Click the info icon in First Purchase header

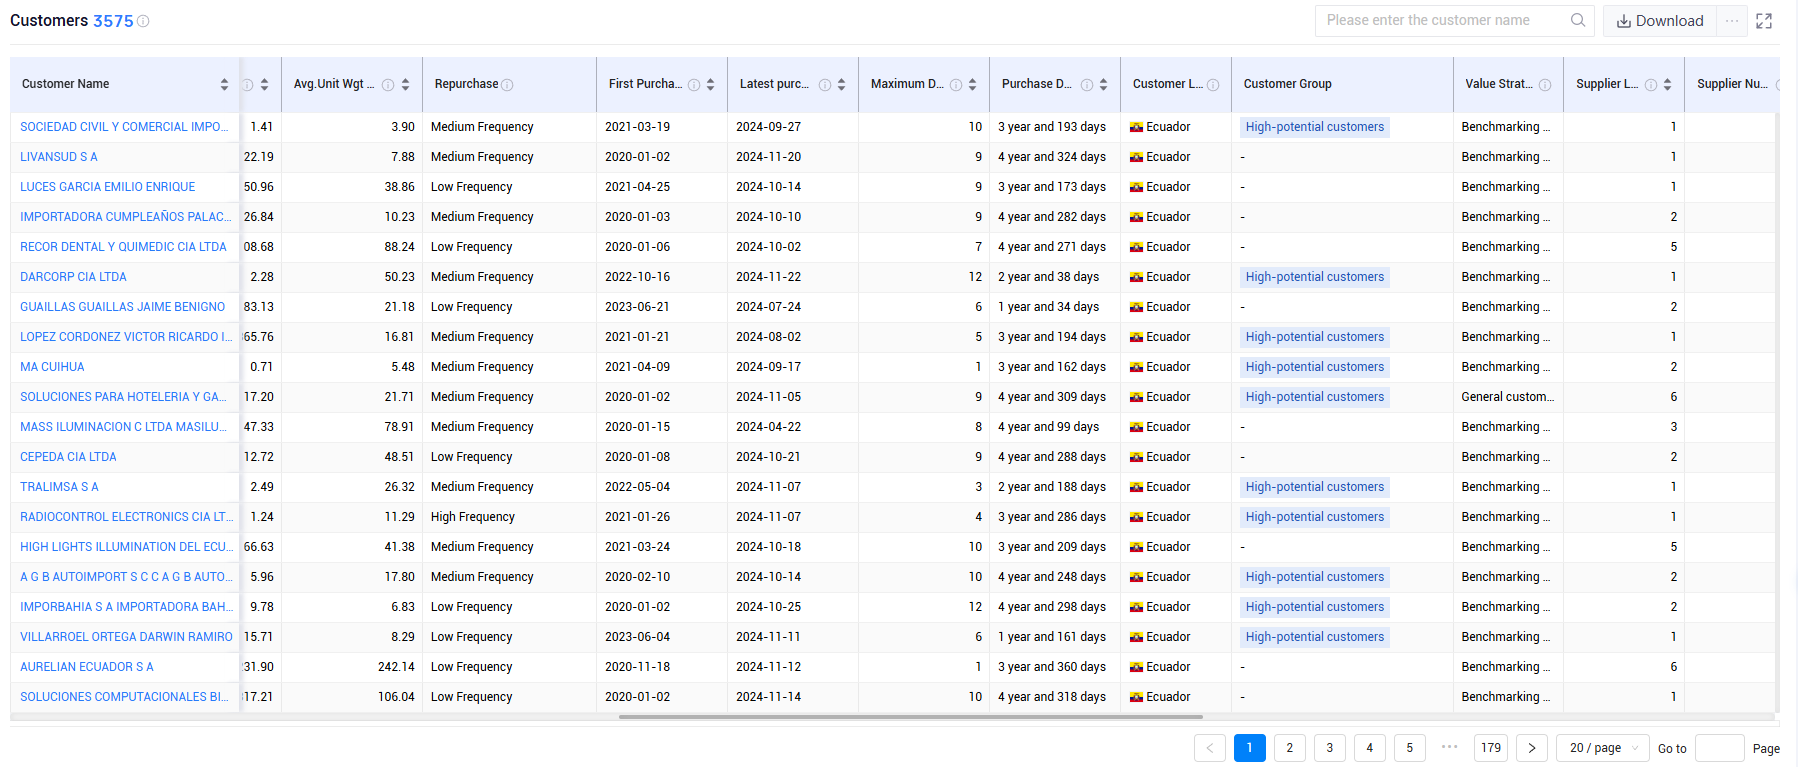[694, 85]
